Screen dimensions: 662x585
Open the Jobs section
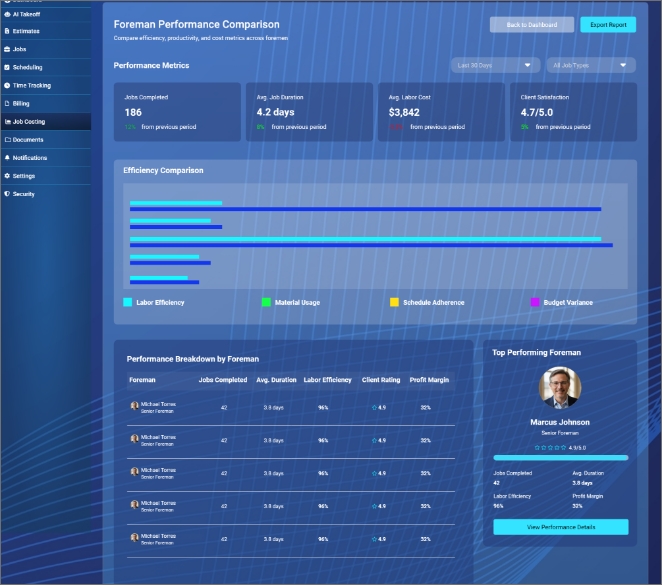(x=46, y=49)
